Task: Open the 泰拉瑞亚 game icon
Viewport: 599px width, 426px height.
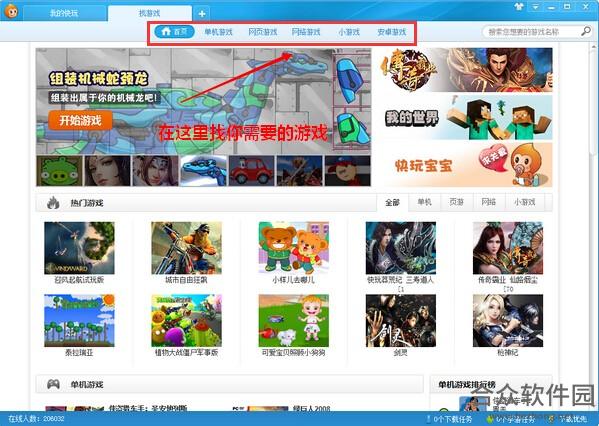Action: 79,321
